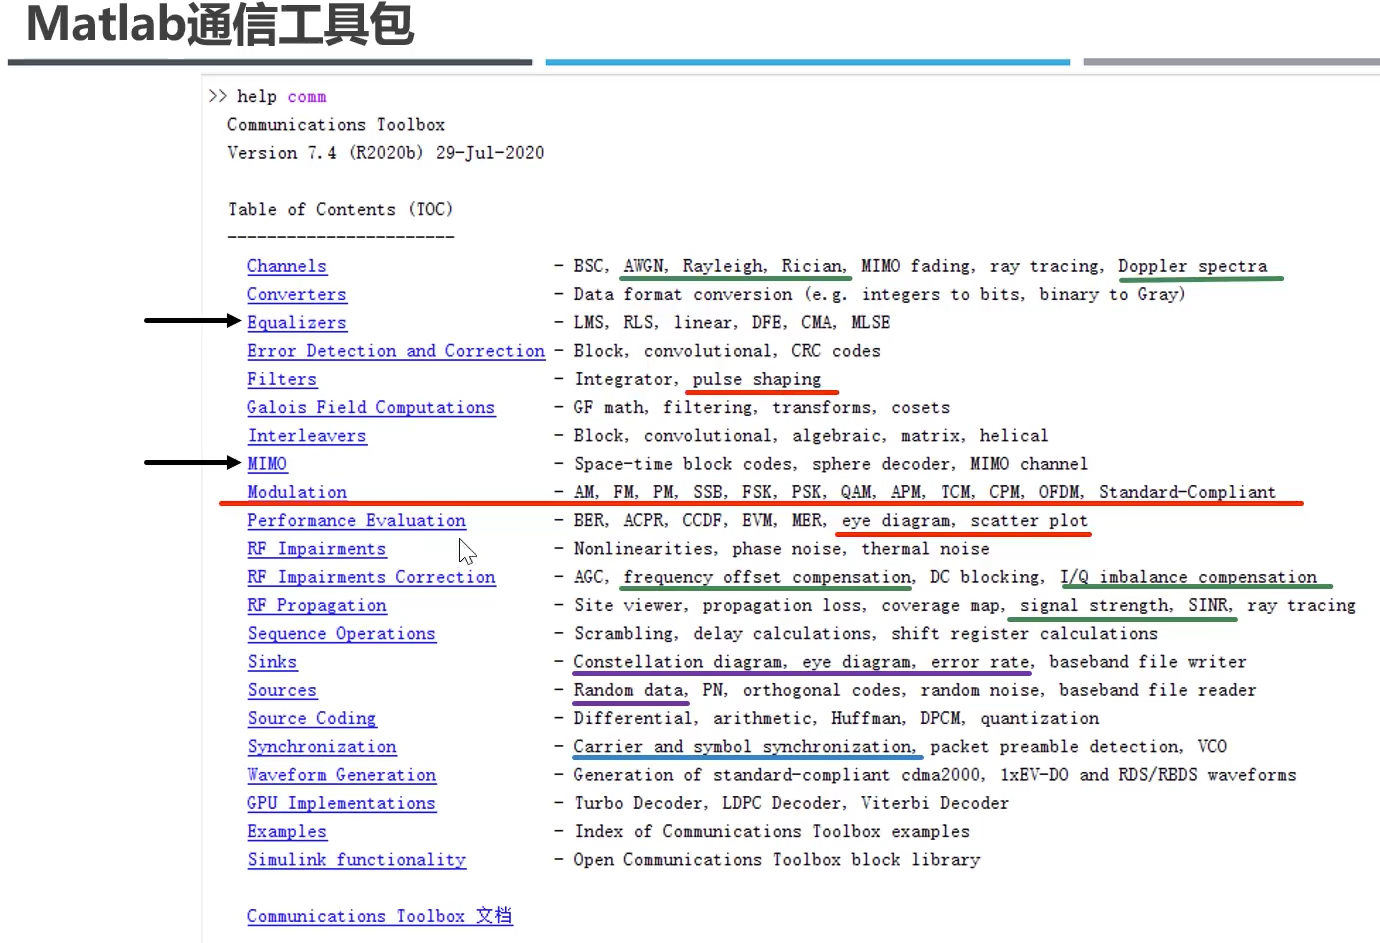
Task: Open the Modulation help link
Action: pyautogui.click(x=297, y=492)
